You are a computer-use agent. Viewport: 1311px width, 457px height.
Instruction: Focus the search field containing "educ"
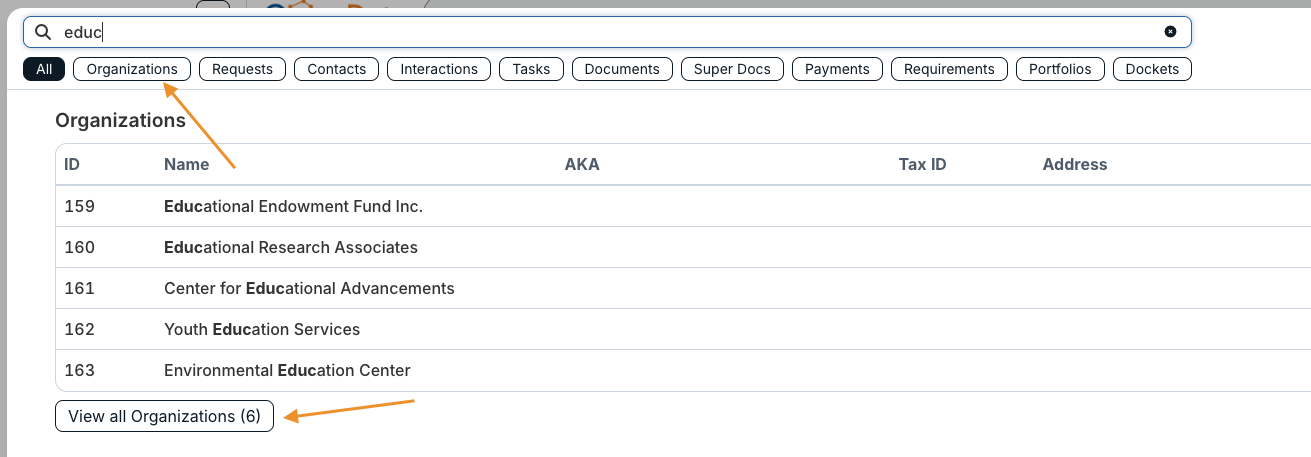pyautogui.click(x=607, y=32)
